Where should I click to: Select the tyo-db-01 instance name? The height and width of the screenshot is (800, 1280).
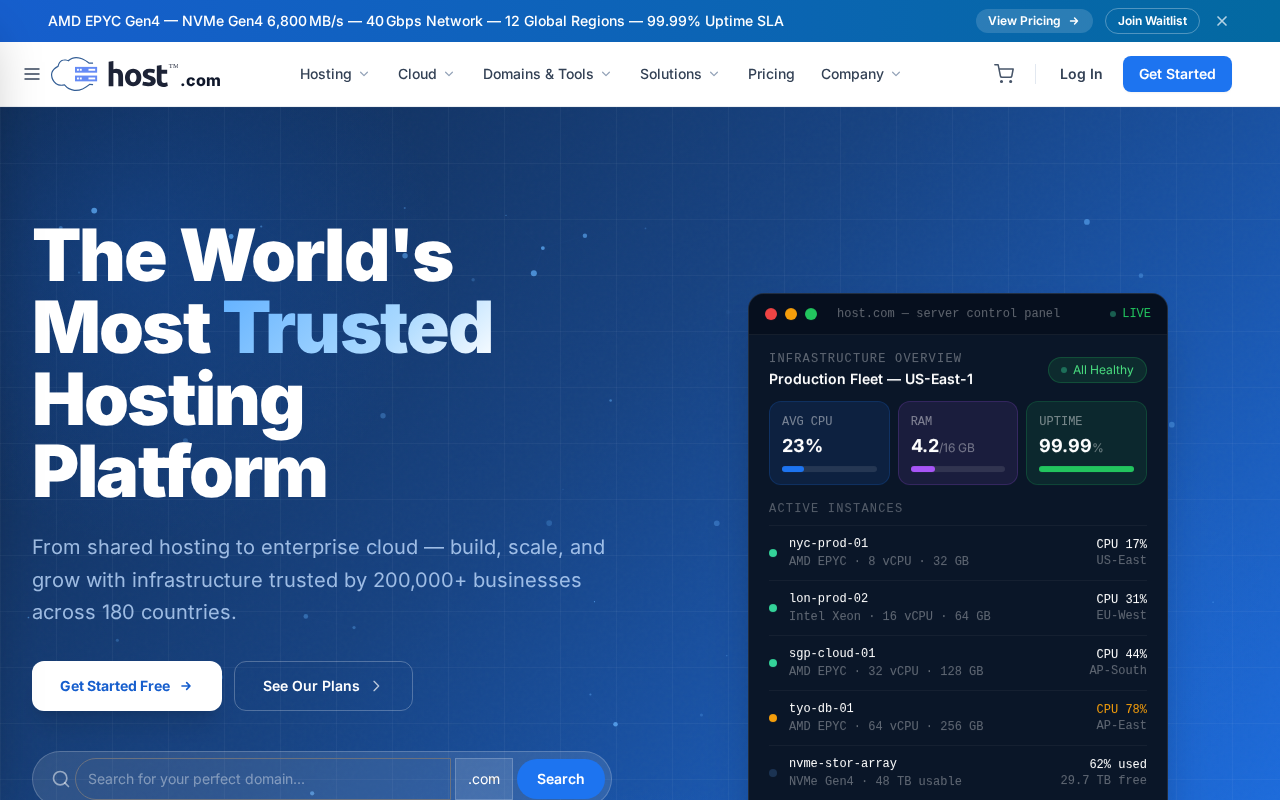(x=821, y=709)
